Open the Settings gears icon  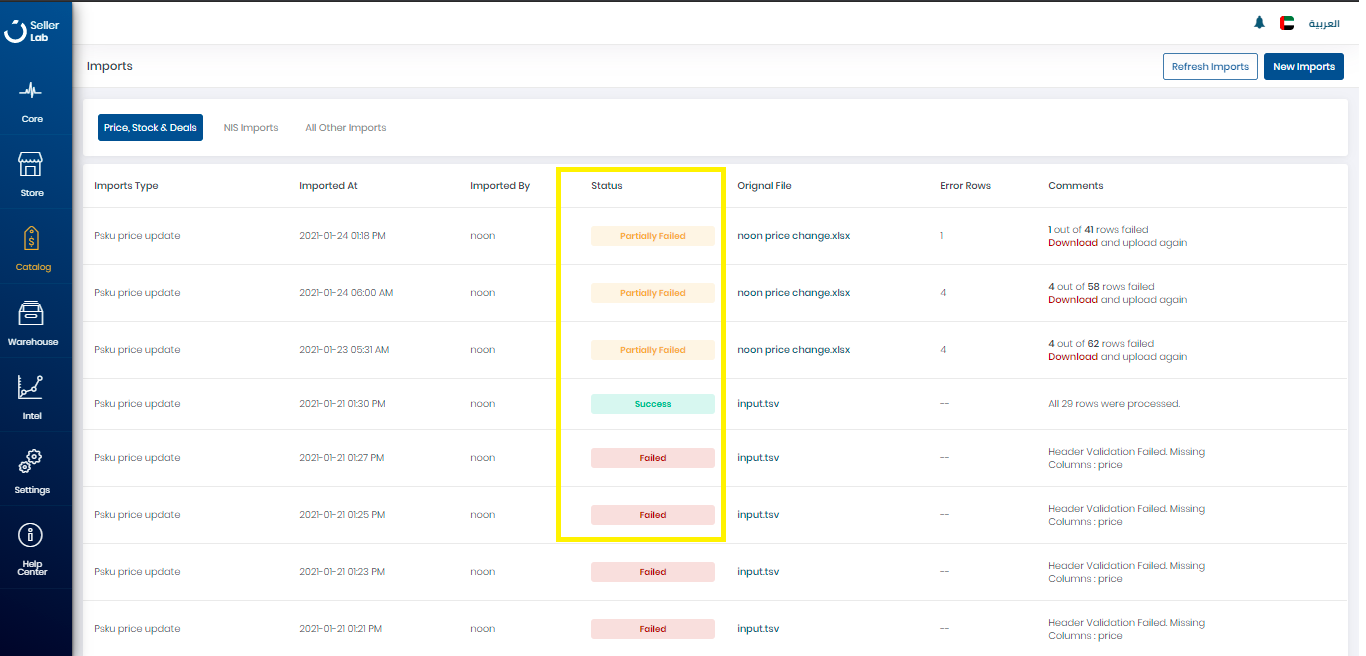32,462
